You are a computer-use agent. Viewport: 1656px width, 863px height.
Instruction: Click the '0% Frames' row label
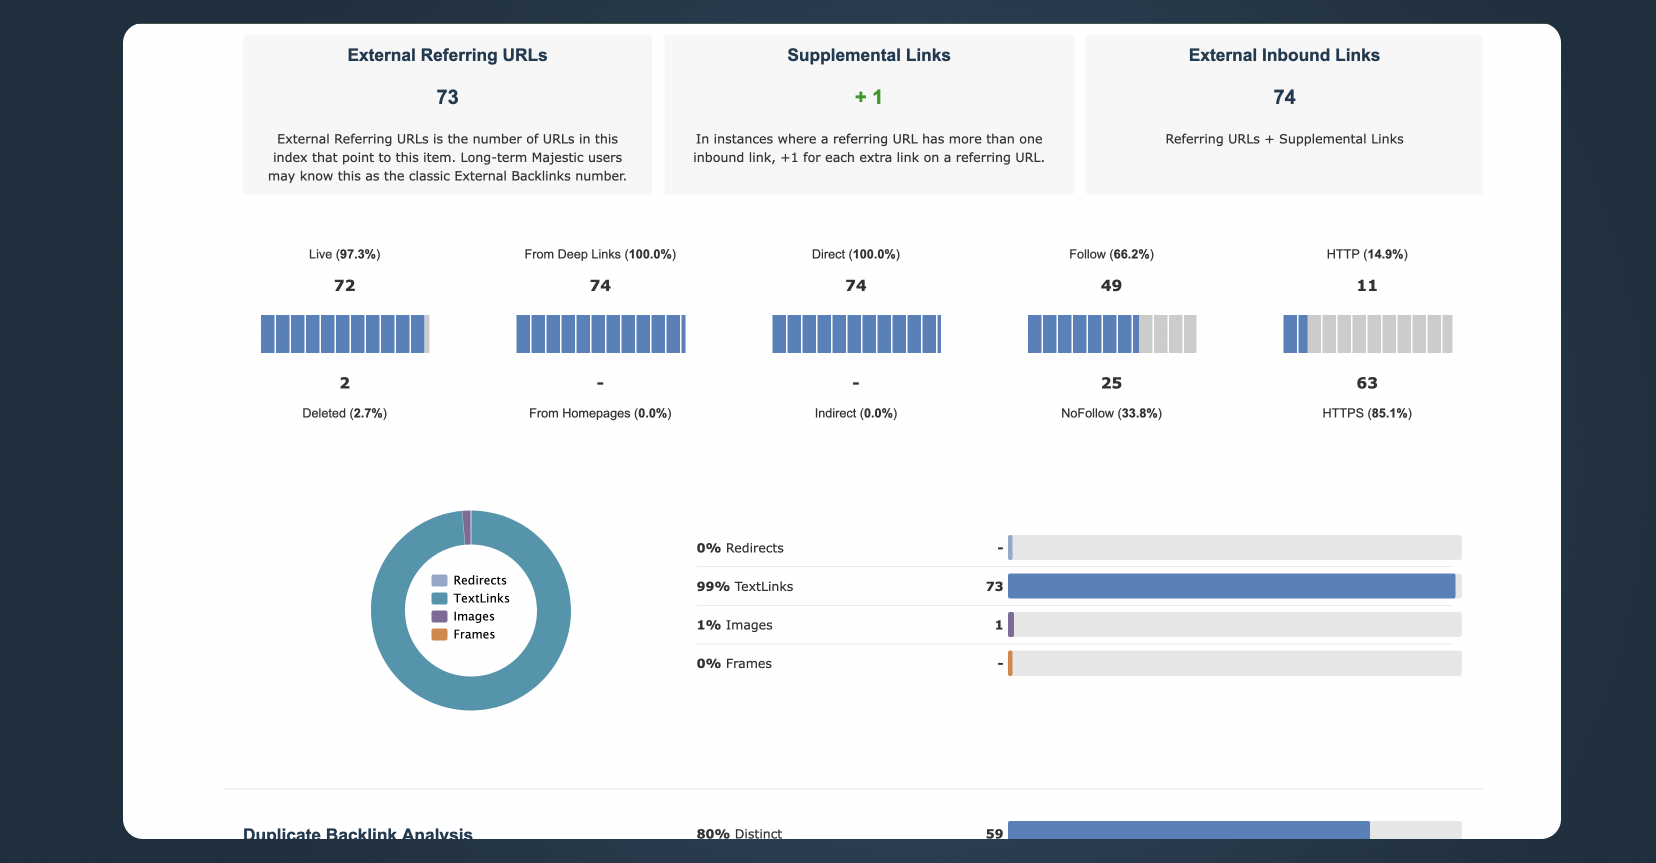coord(734,663)
